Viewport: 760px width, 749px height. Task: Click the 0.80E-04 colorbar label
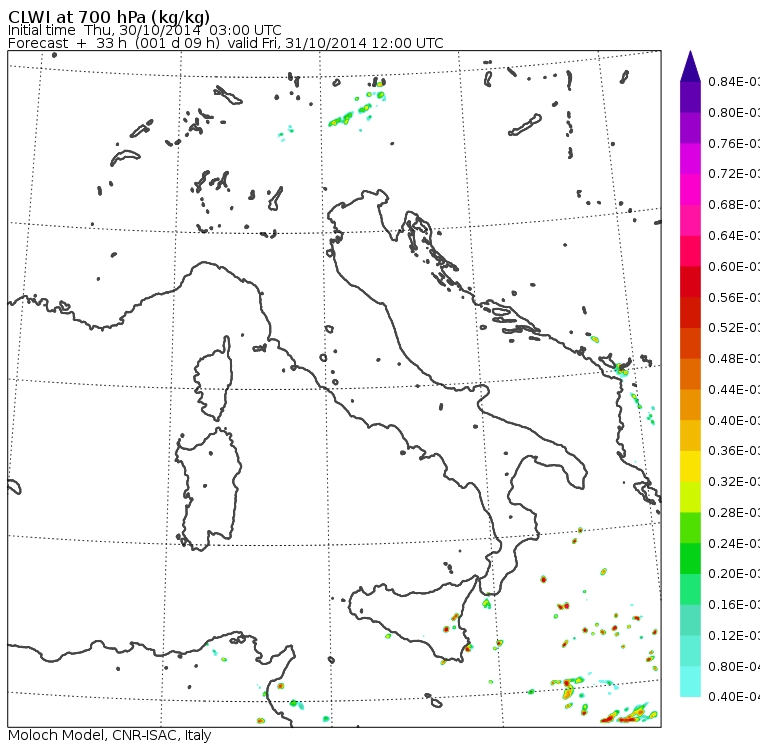tap(734, 667)
